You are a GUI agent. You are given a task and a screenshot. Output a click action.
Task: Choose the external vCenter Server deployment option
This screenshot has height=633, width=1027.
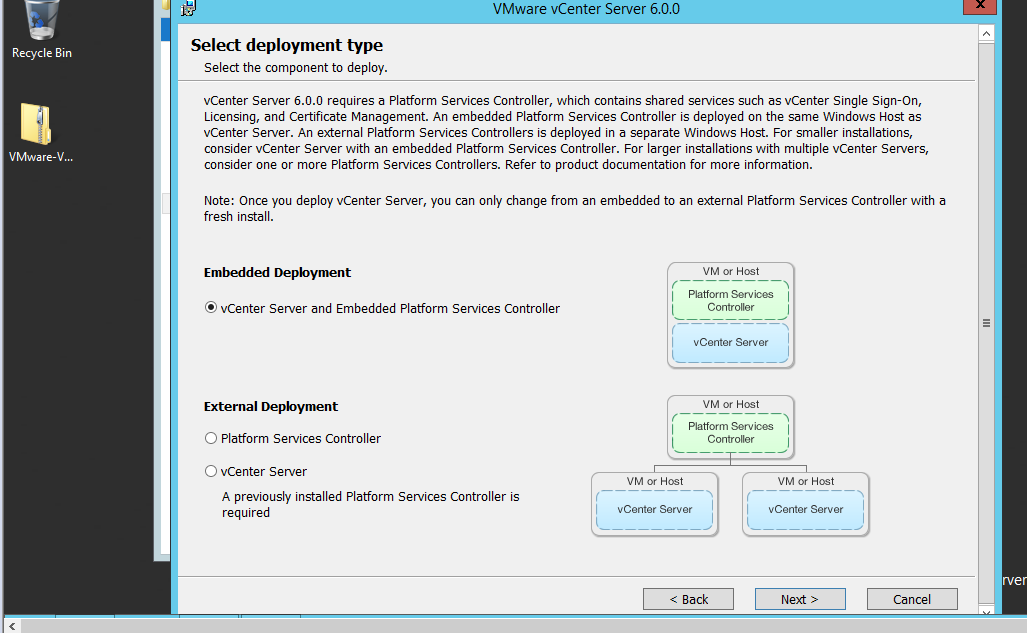point(211,471)
